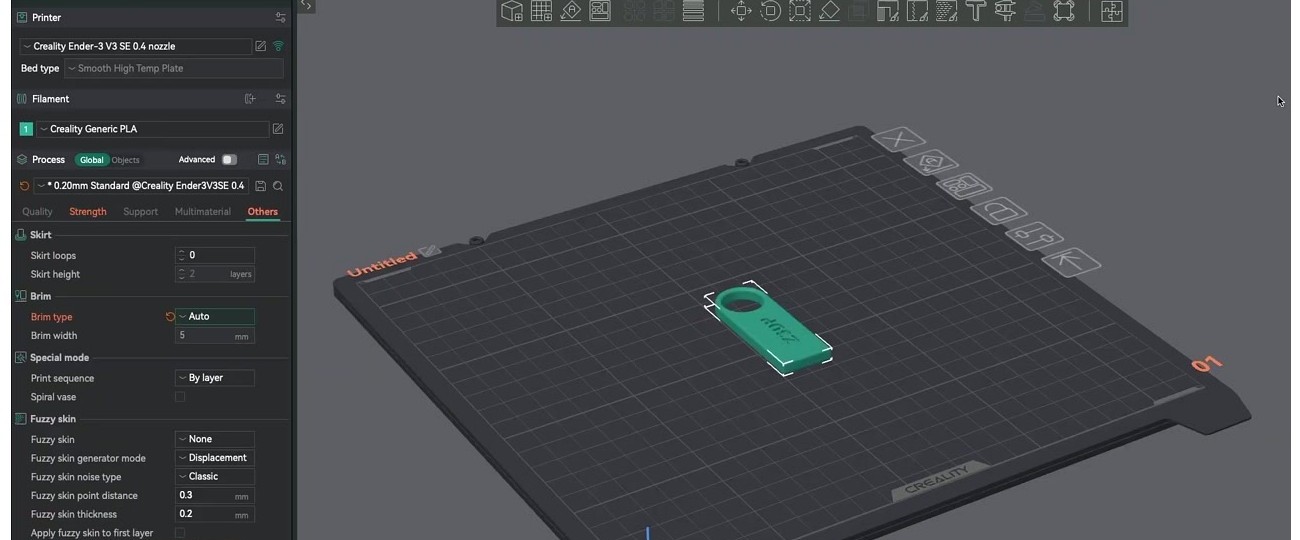Click the Arrange all objects toolbar icon
The height and width of the screenshot is (540, 1300).
(600, 11)
